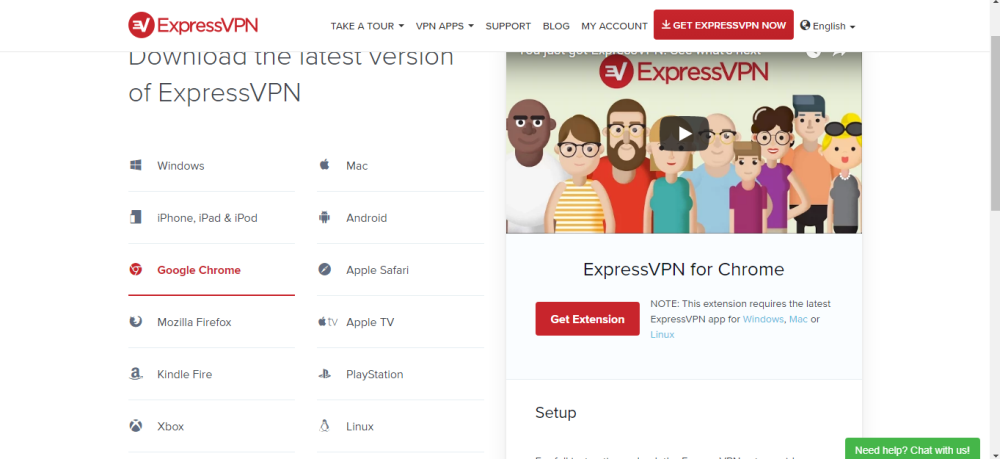
Task: Select the PlayStation tab
Action: (x=401, y=374)
